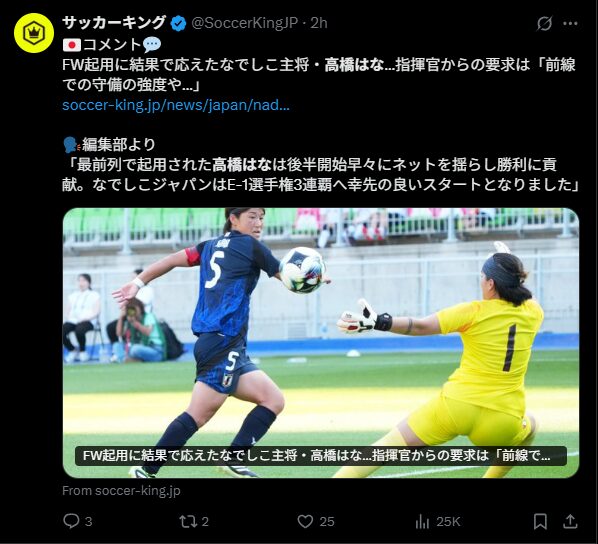Viewport: 598px width, 544px height.
Task: Click the 2h timestamp
Action: click(319, 23)
